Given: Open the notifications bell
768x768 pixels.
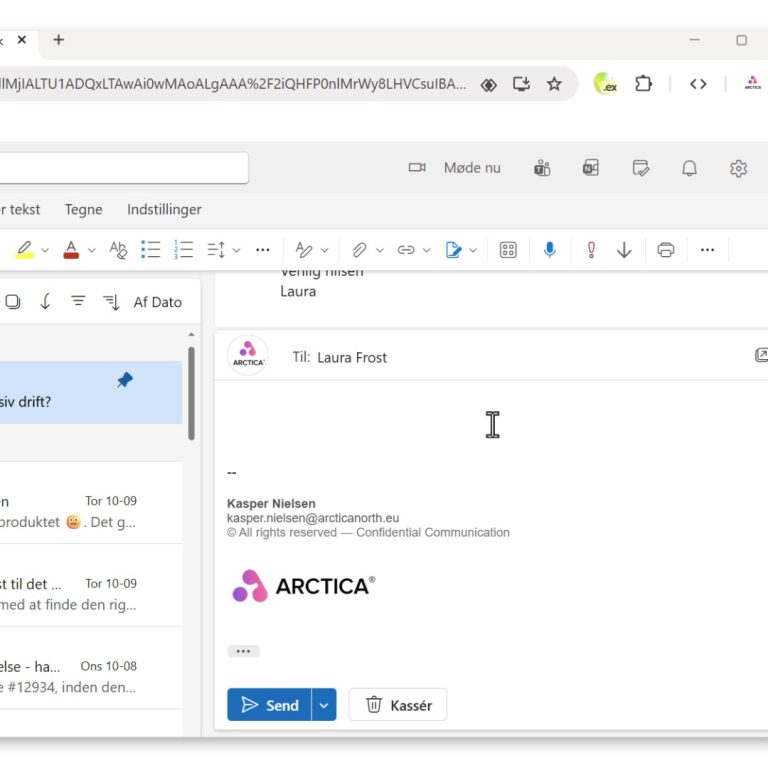Looking at the screenshot, I should pos(689,168).
